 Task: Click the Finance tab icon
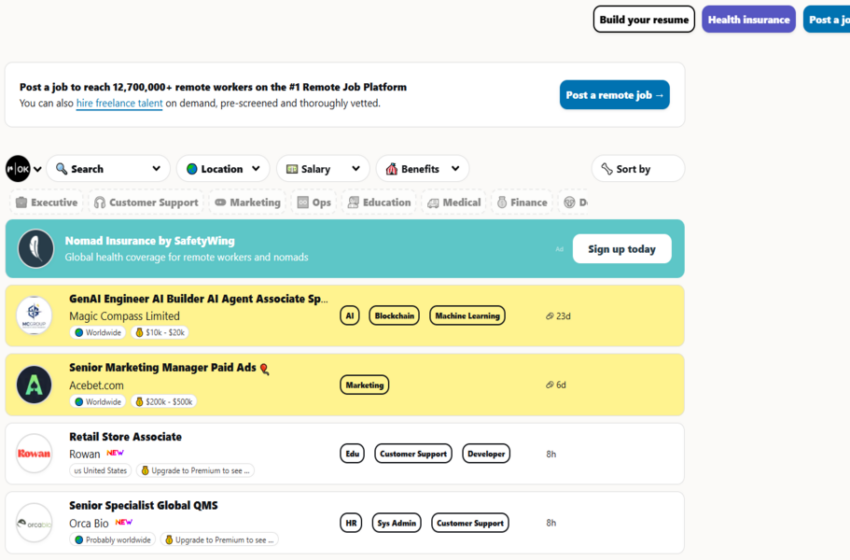click(502, 202)
